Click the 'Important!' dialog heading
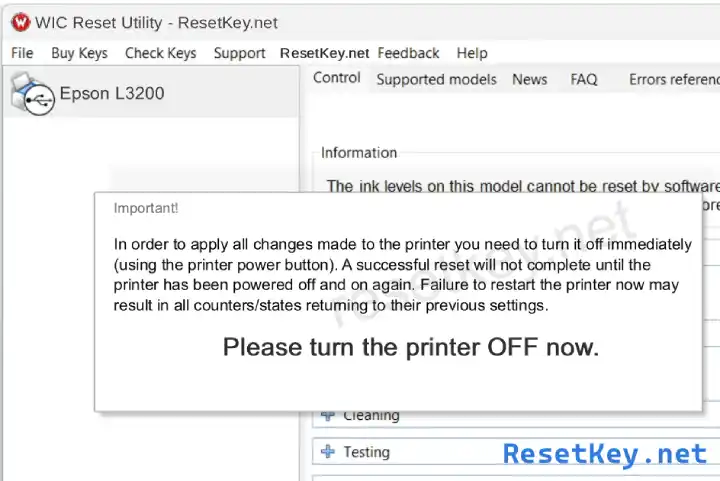Screen dimensions: 720x481 click(146, 208)
